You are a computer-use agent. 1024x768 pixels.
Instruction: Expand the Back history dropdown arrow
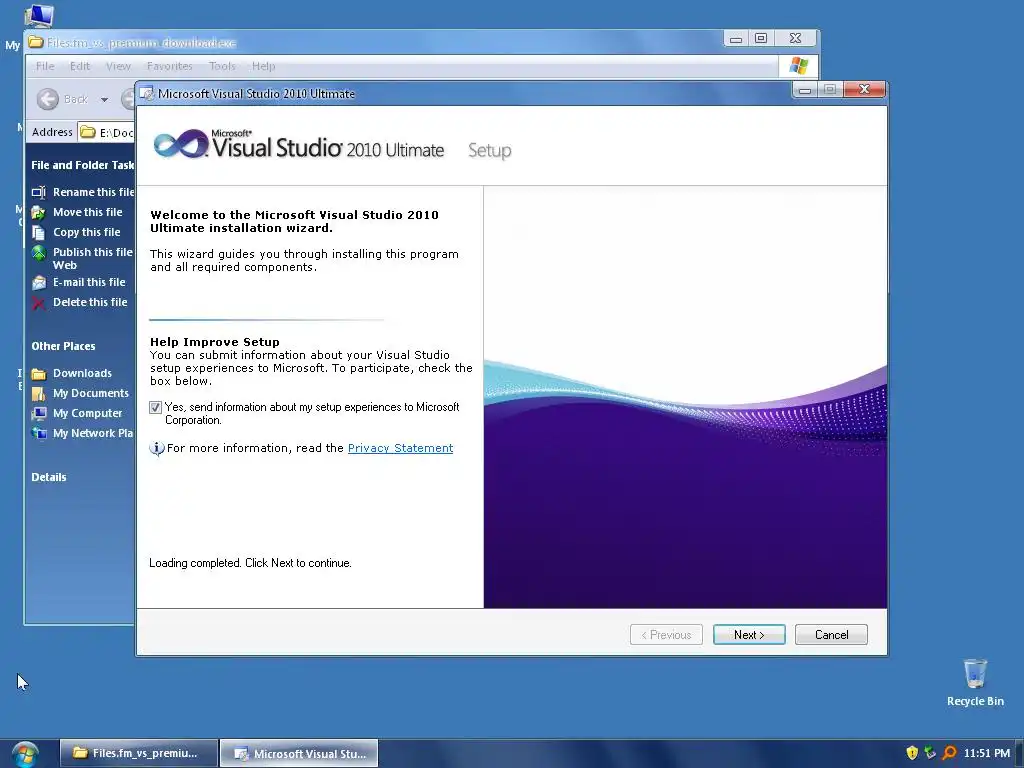pos(104,100)
